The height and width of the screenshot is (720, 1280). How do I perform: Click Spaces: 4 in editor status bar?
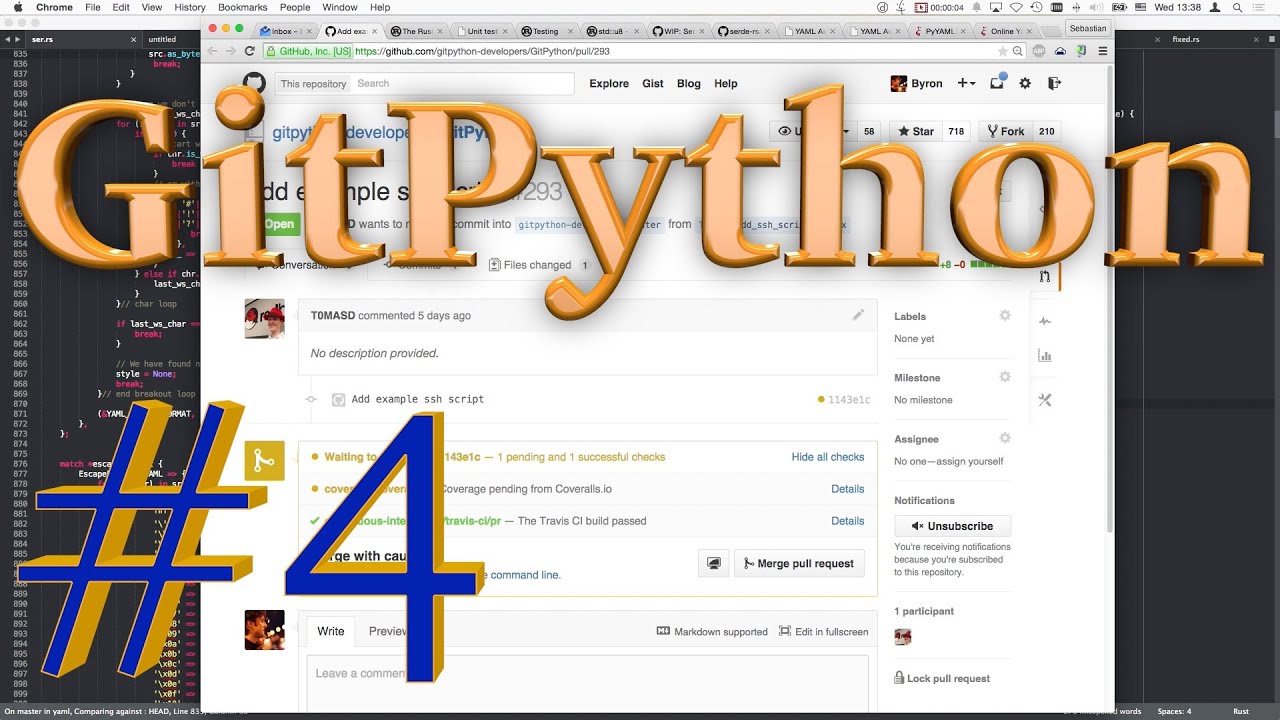[x=1174, y=711]
